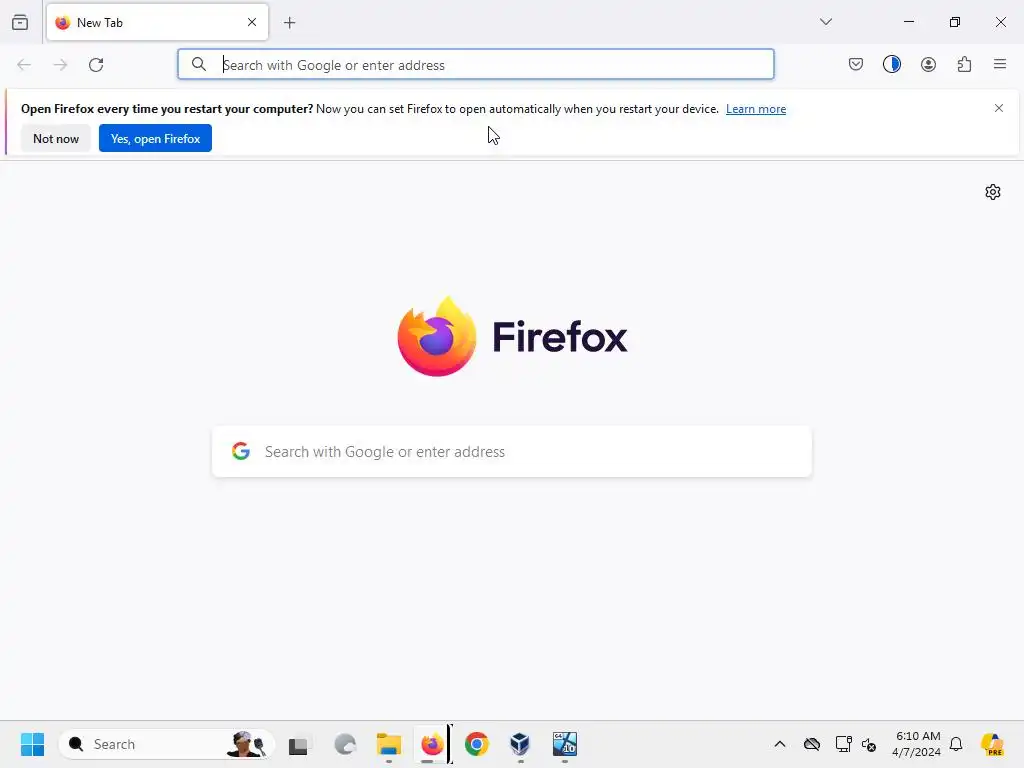Screen dimensions: 1024x768
Task: Reload the current page
Action: point(97,65)
